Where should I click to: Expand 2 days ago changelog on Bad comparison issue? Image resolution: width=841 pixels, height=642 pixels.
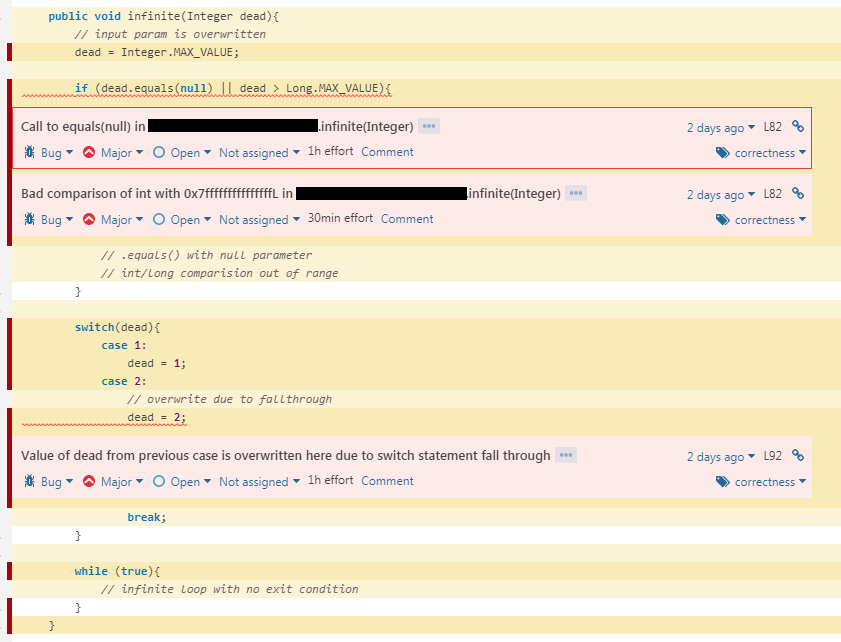pyautogui.click(x=721, y=195)
